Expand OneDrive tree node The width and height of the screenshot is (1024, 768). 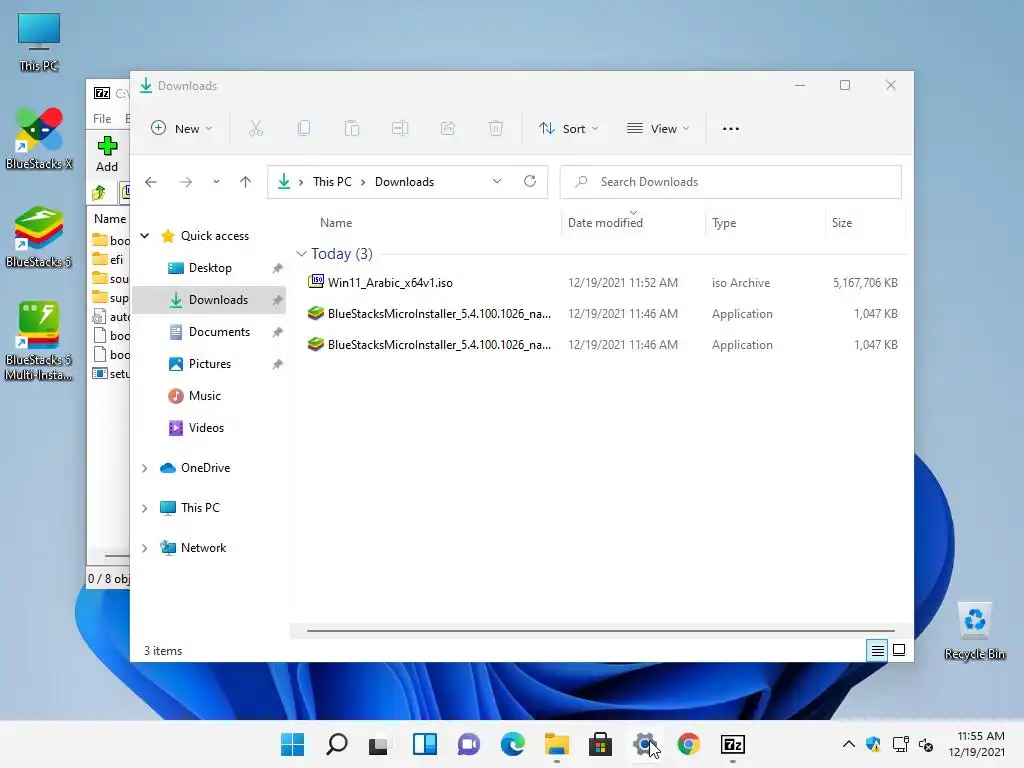coord(145,468)
